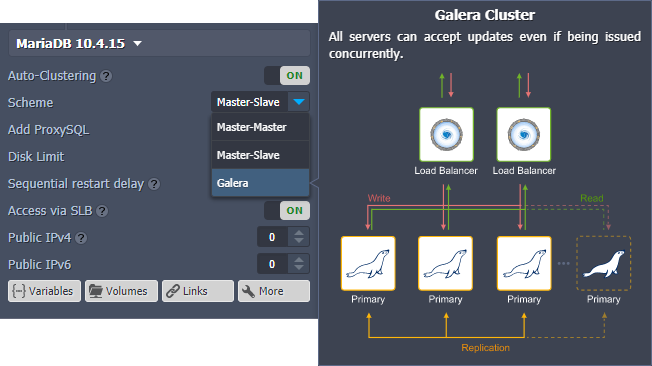Click the More button
The height and width of the screenshot is (366, 652).
point(274,291)
